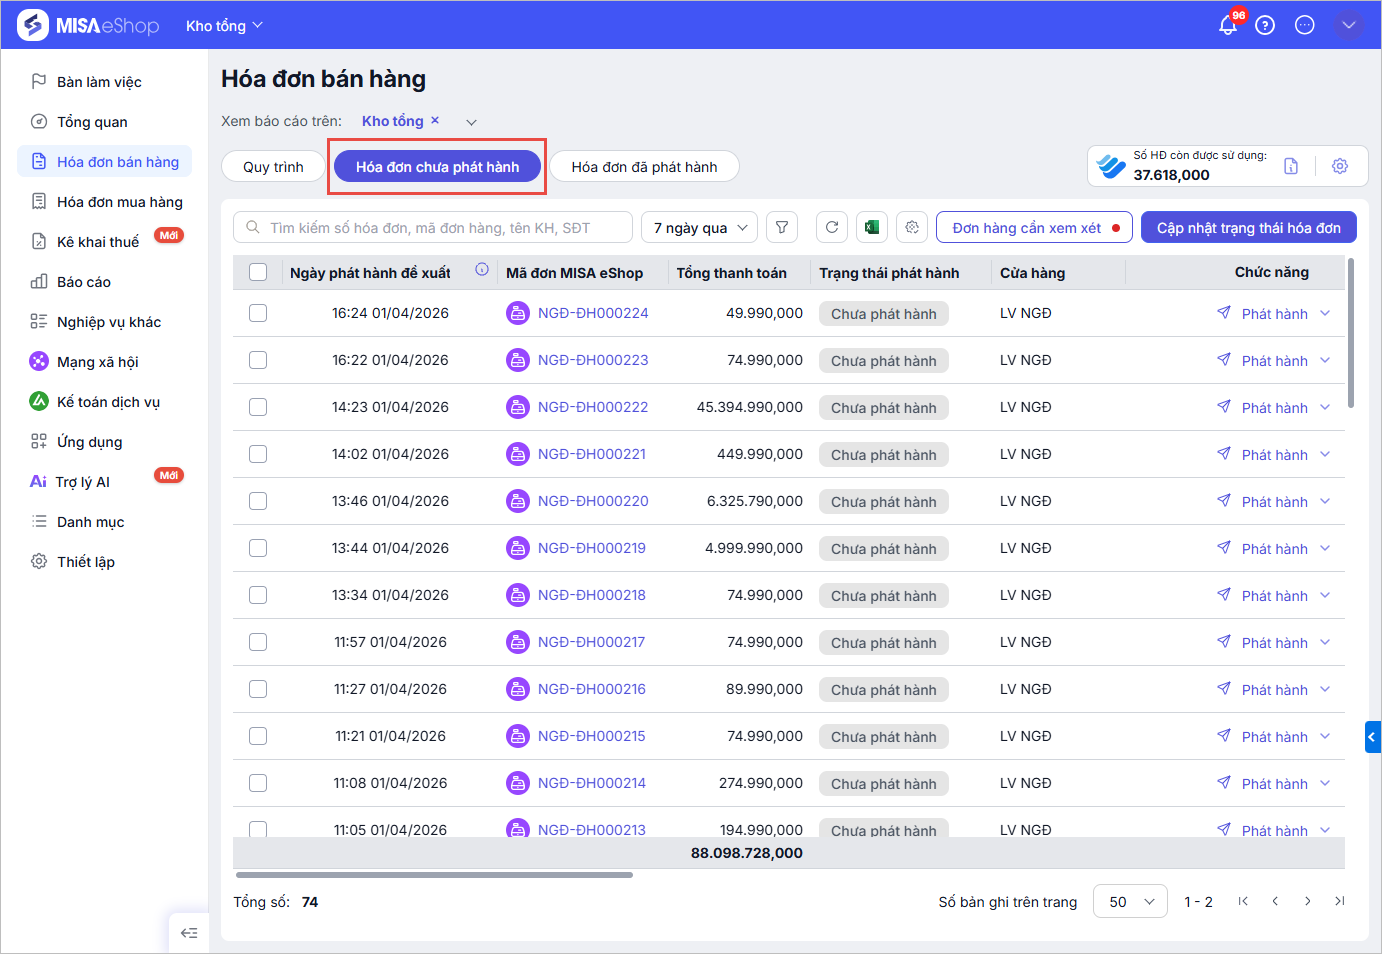
Task: Click the invoice search input field
Action: pos(440,228)
